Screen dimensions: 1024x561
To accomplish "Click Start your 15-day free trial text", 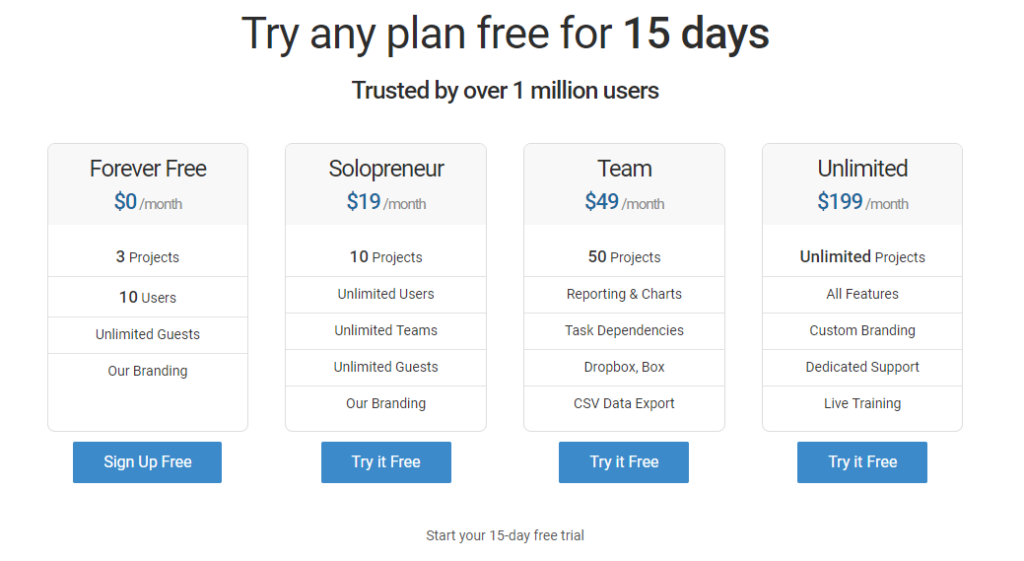I will 505,535.
